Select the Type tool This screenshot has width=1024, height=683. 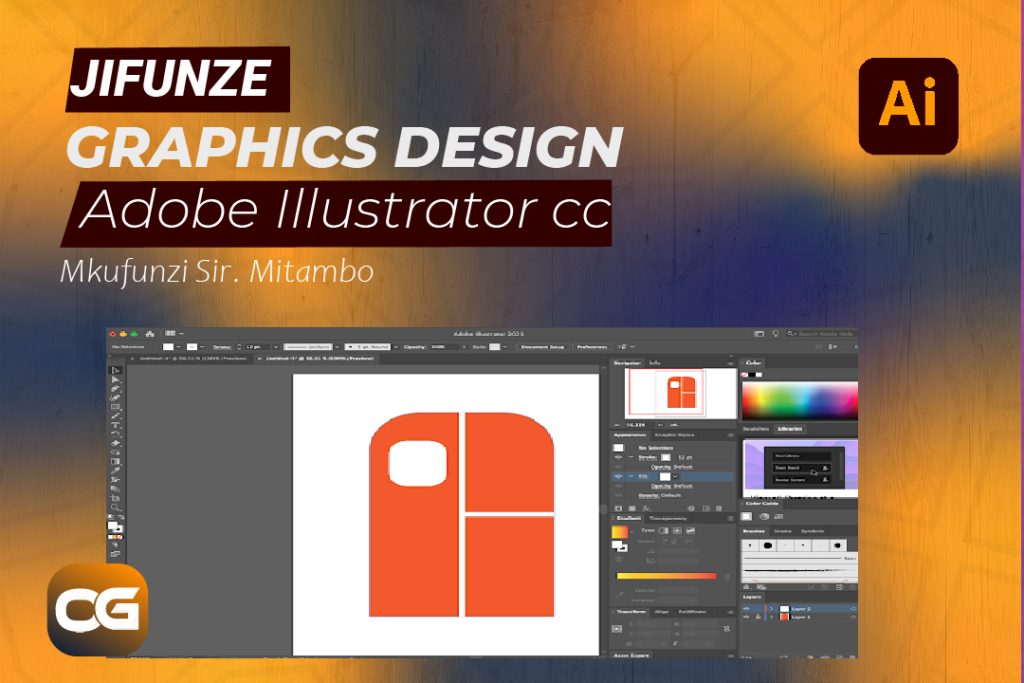pos(116,425)
